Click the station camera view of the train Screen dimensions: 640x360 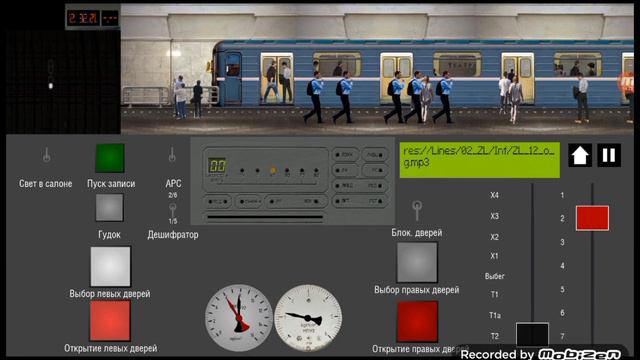(377, 69)
